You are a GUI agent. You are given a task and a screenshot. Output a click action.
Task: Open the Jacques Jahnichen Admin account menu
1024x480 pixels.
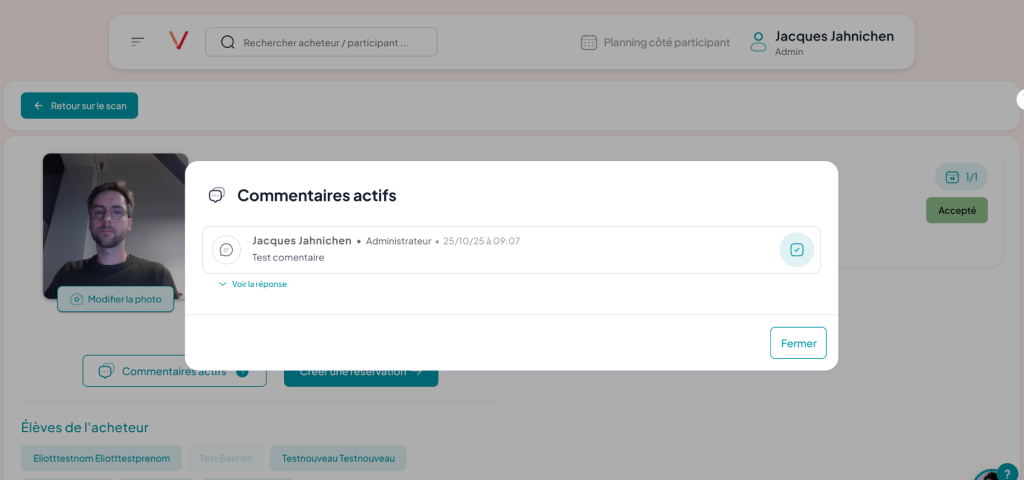pos(834,42)
